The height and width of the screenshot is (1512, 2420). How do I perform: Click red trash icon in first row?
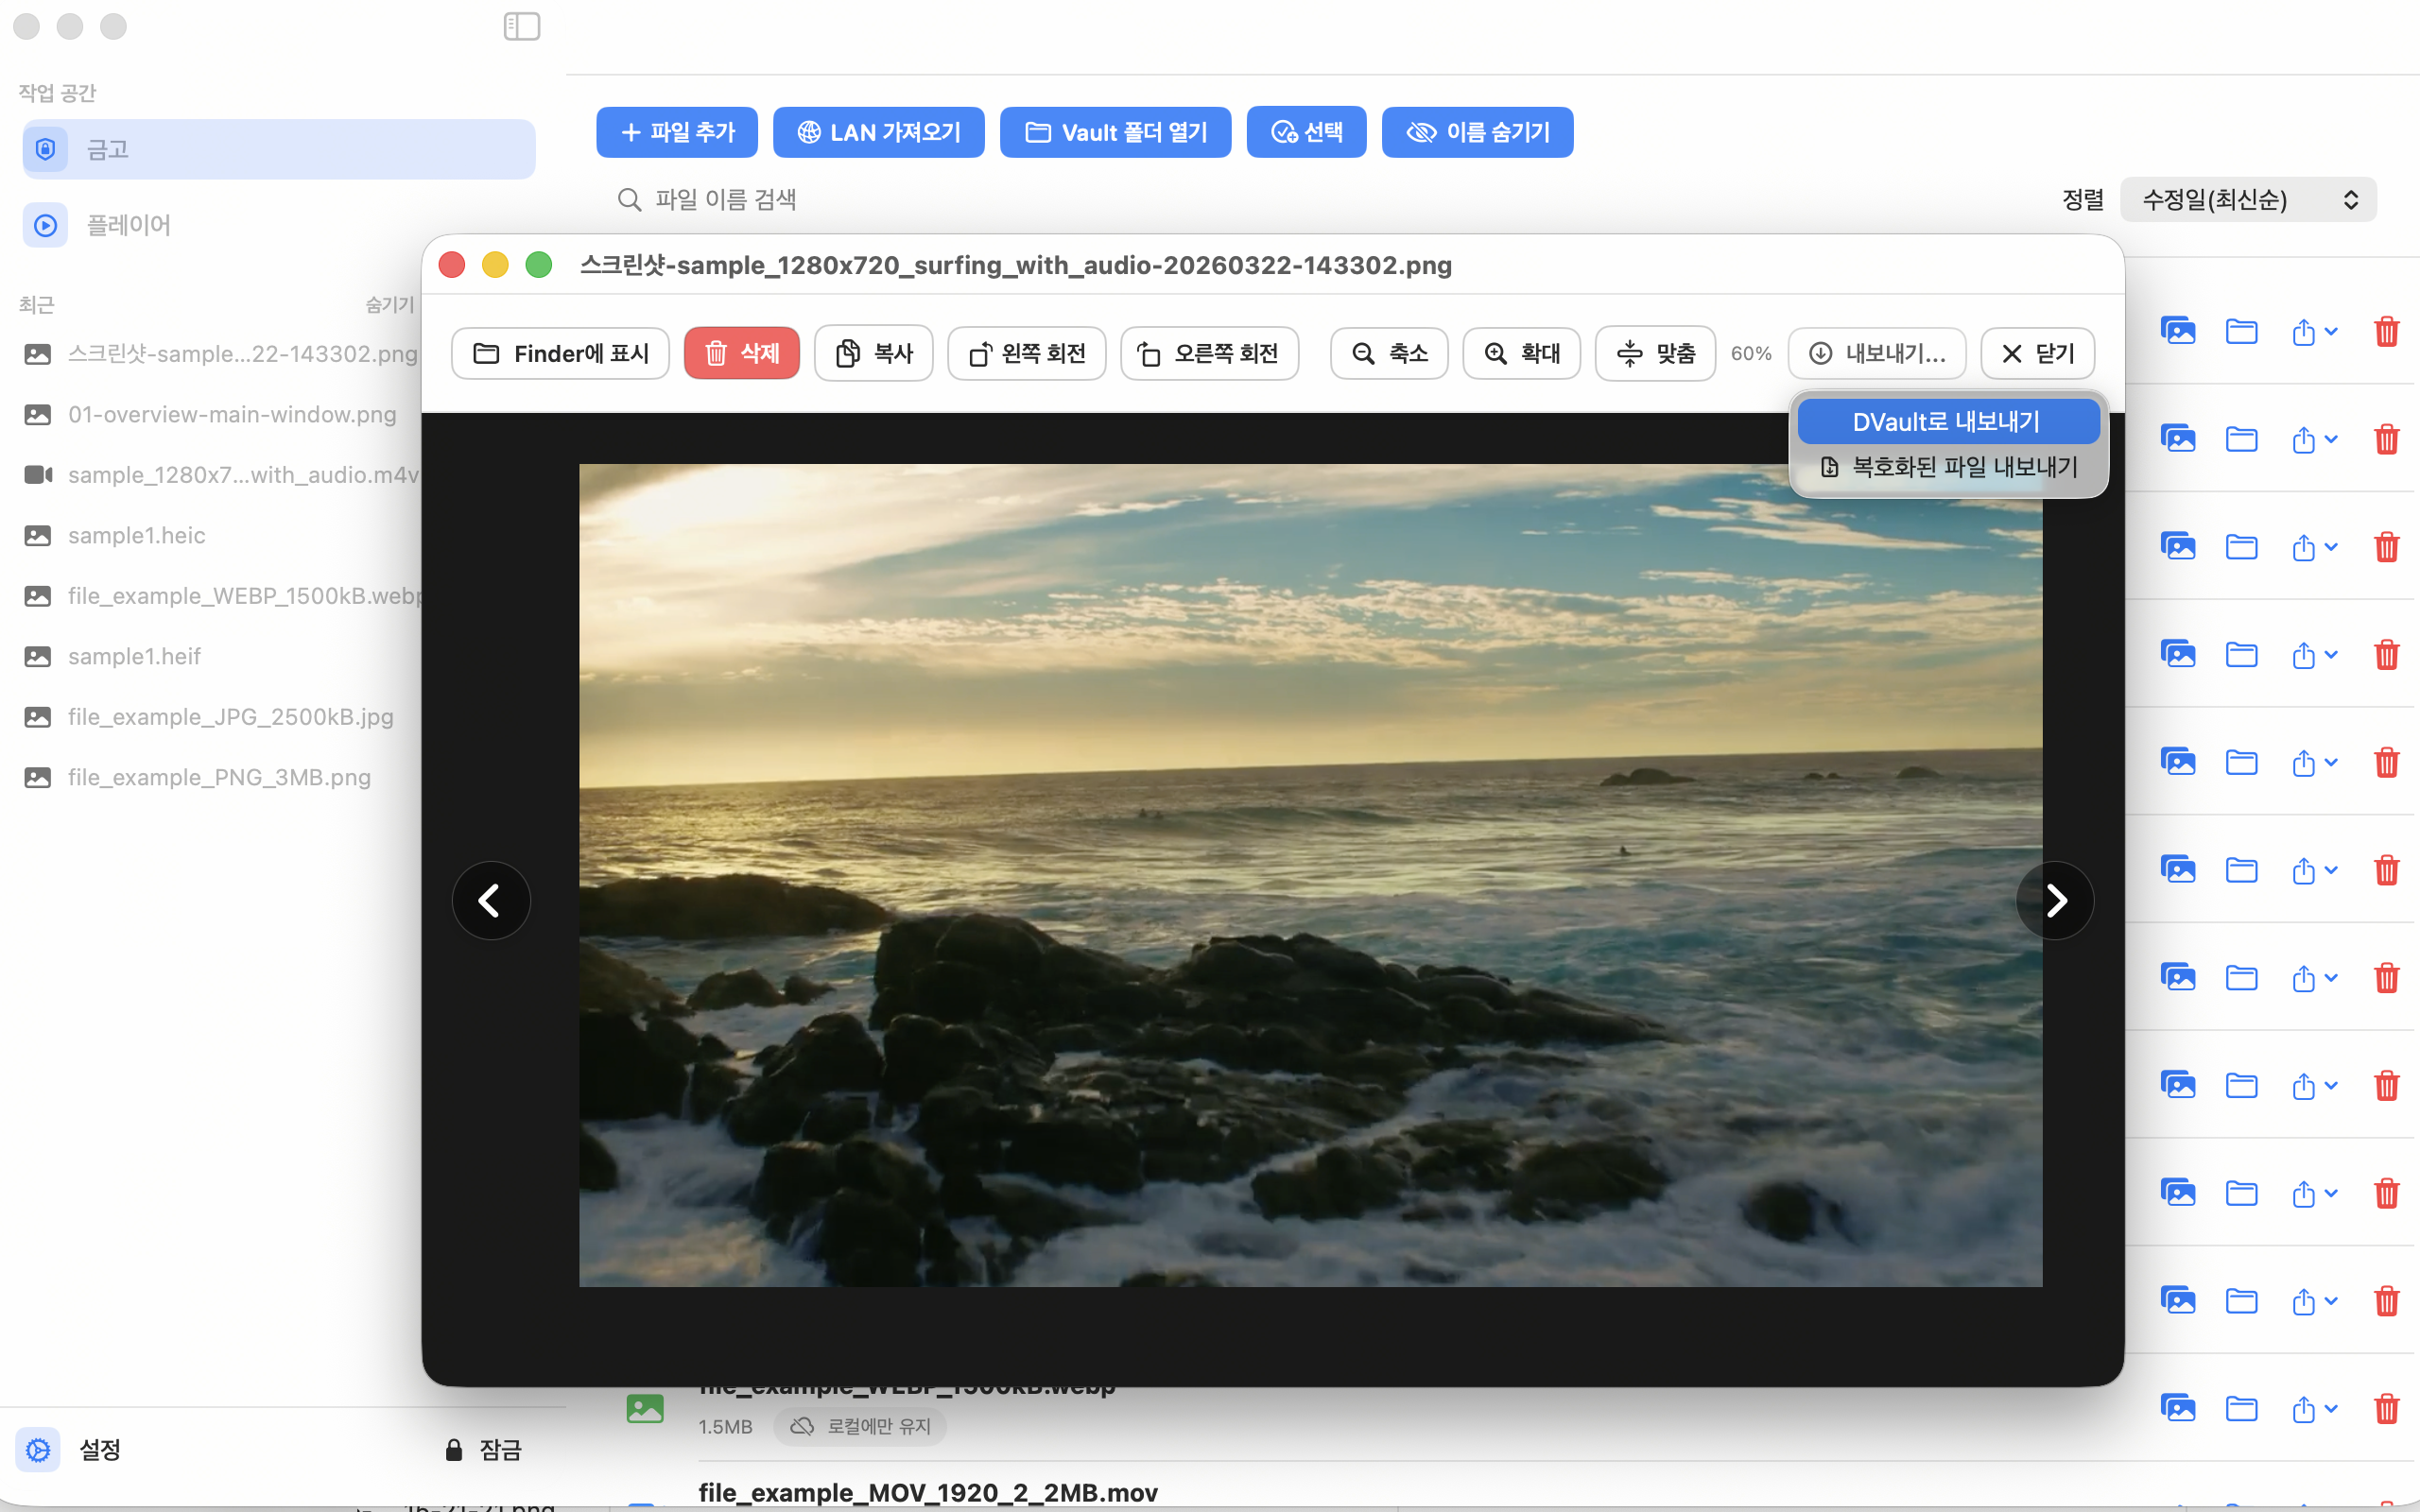point(2386,331)
